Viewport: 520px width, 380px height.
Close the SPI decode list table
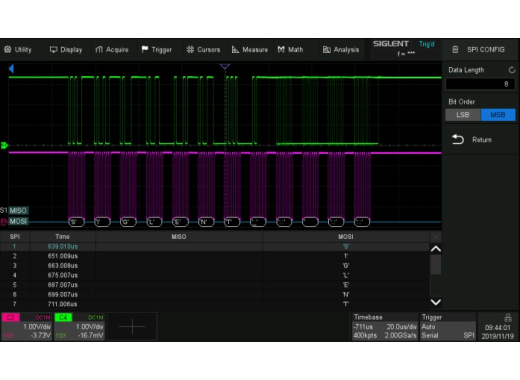(x=436, y=237)
